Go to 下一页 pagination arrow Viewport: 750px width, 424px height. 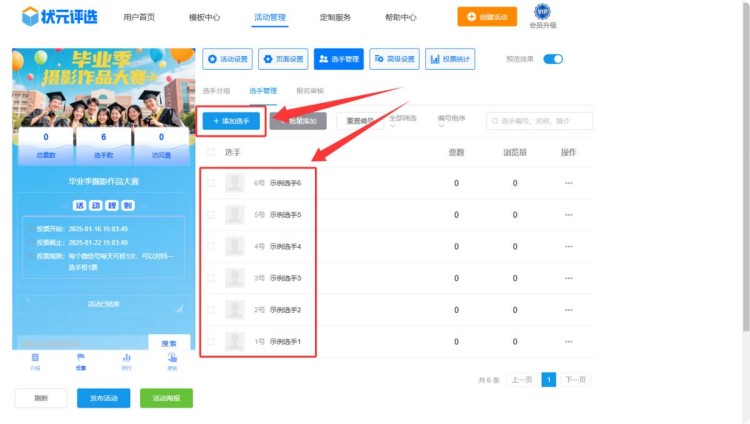point(574,380)
